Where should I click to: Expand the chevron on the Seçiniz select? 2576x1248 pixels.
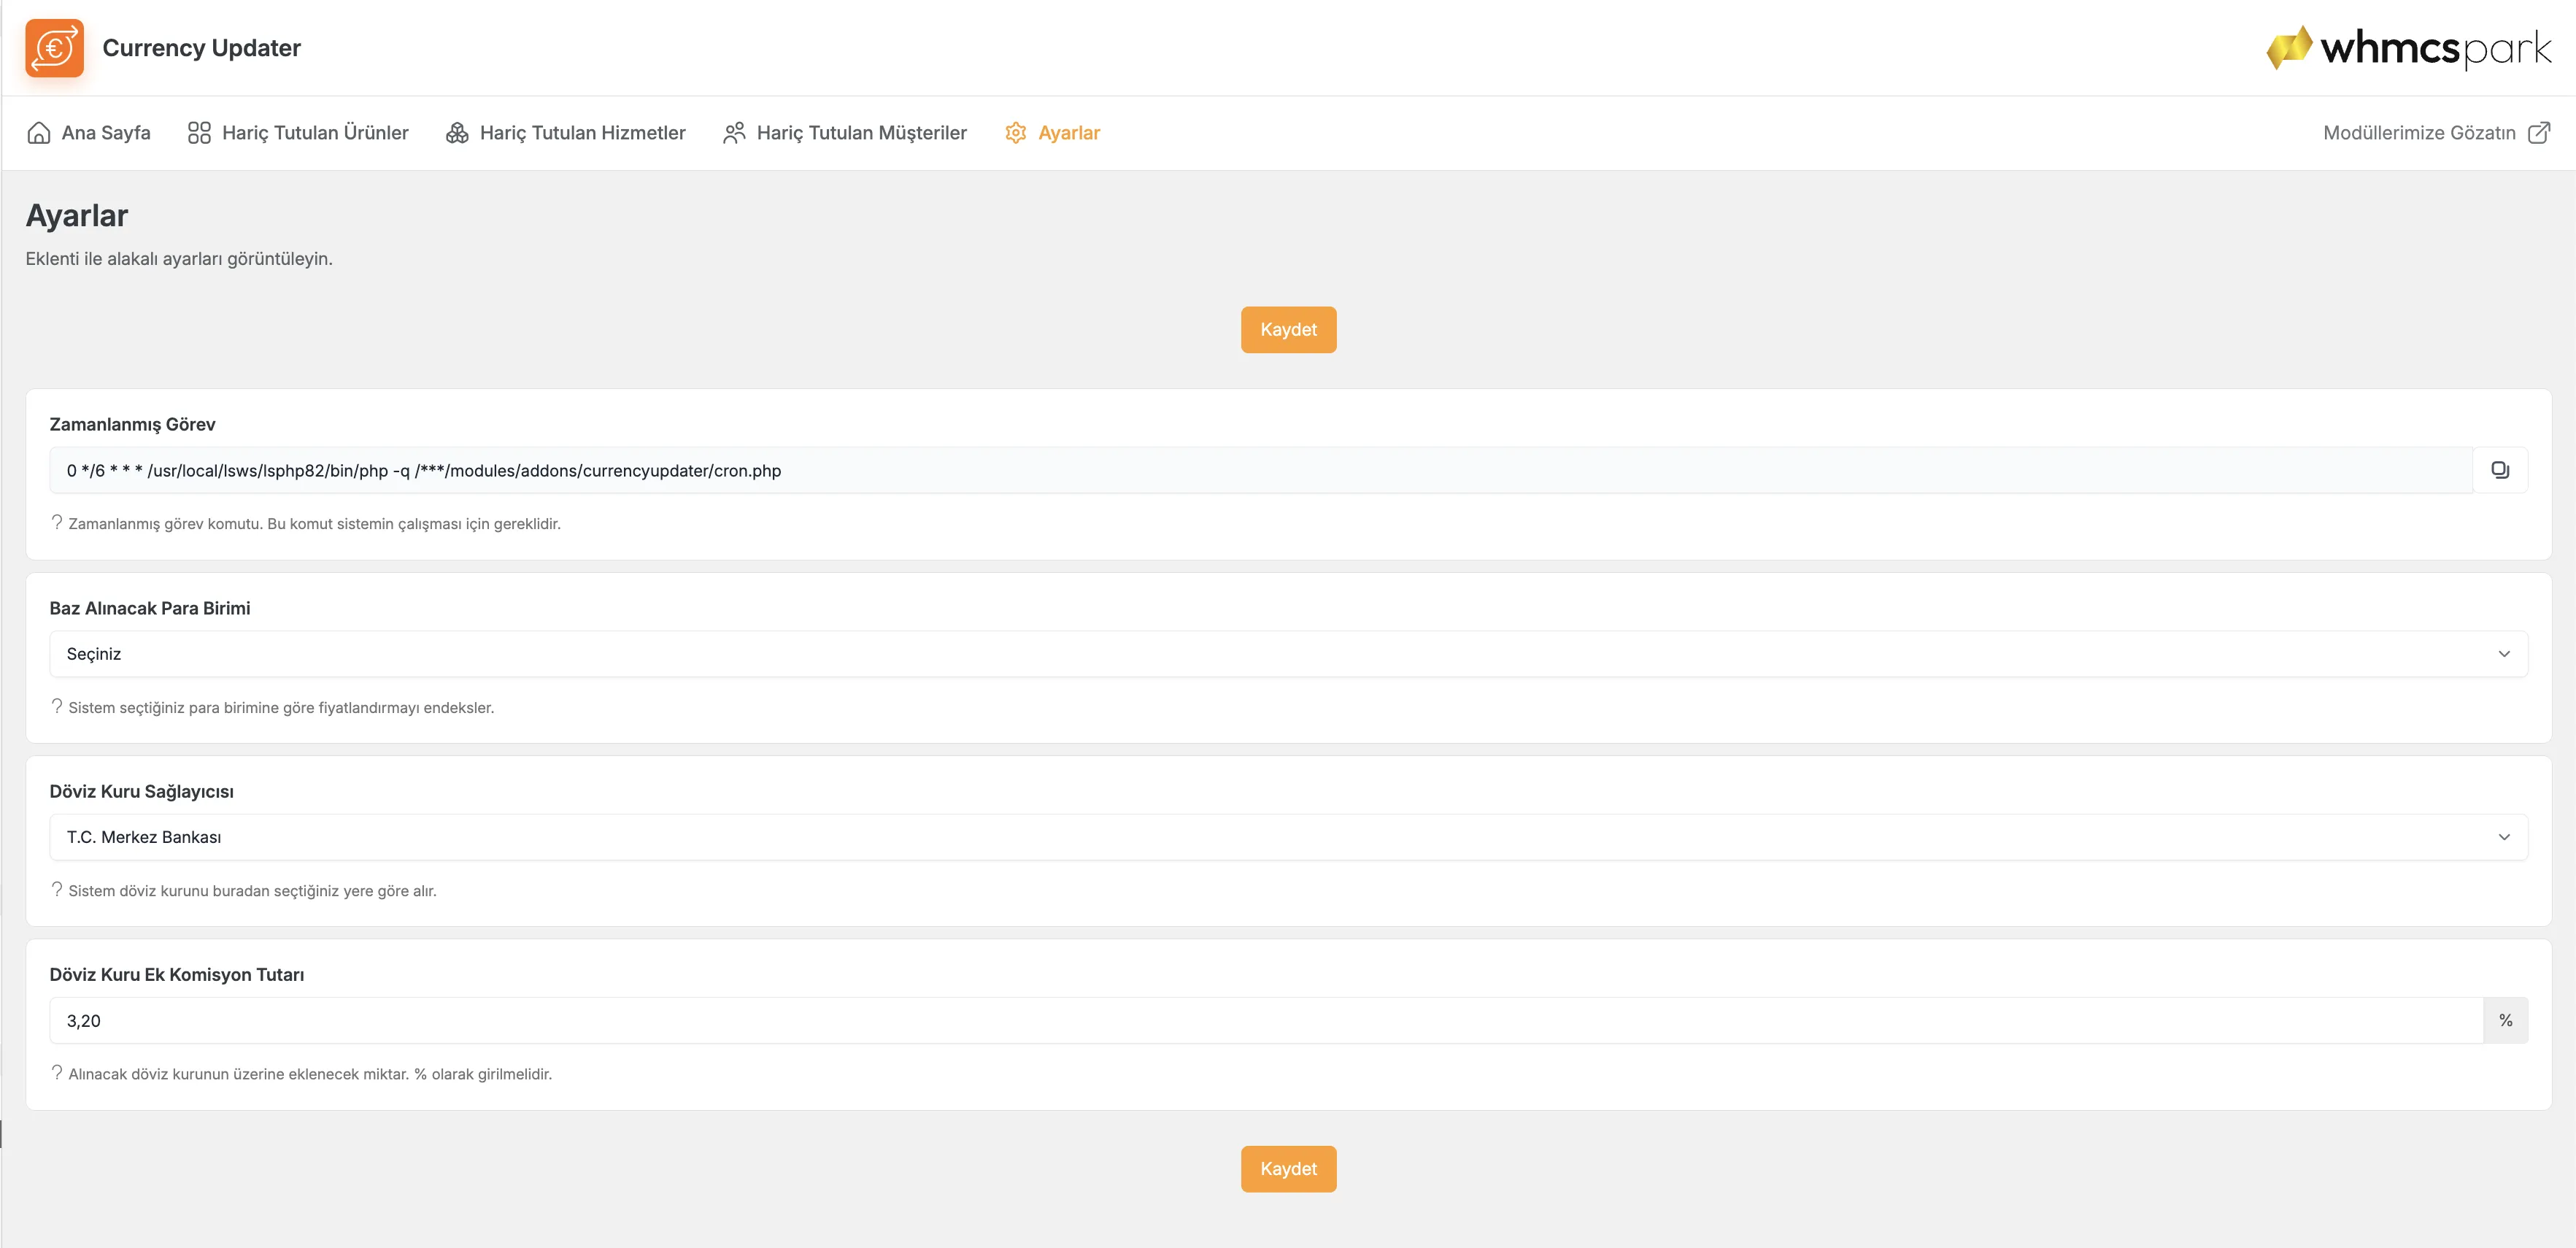(x=2504, y=654)
